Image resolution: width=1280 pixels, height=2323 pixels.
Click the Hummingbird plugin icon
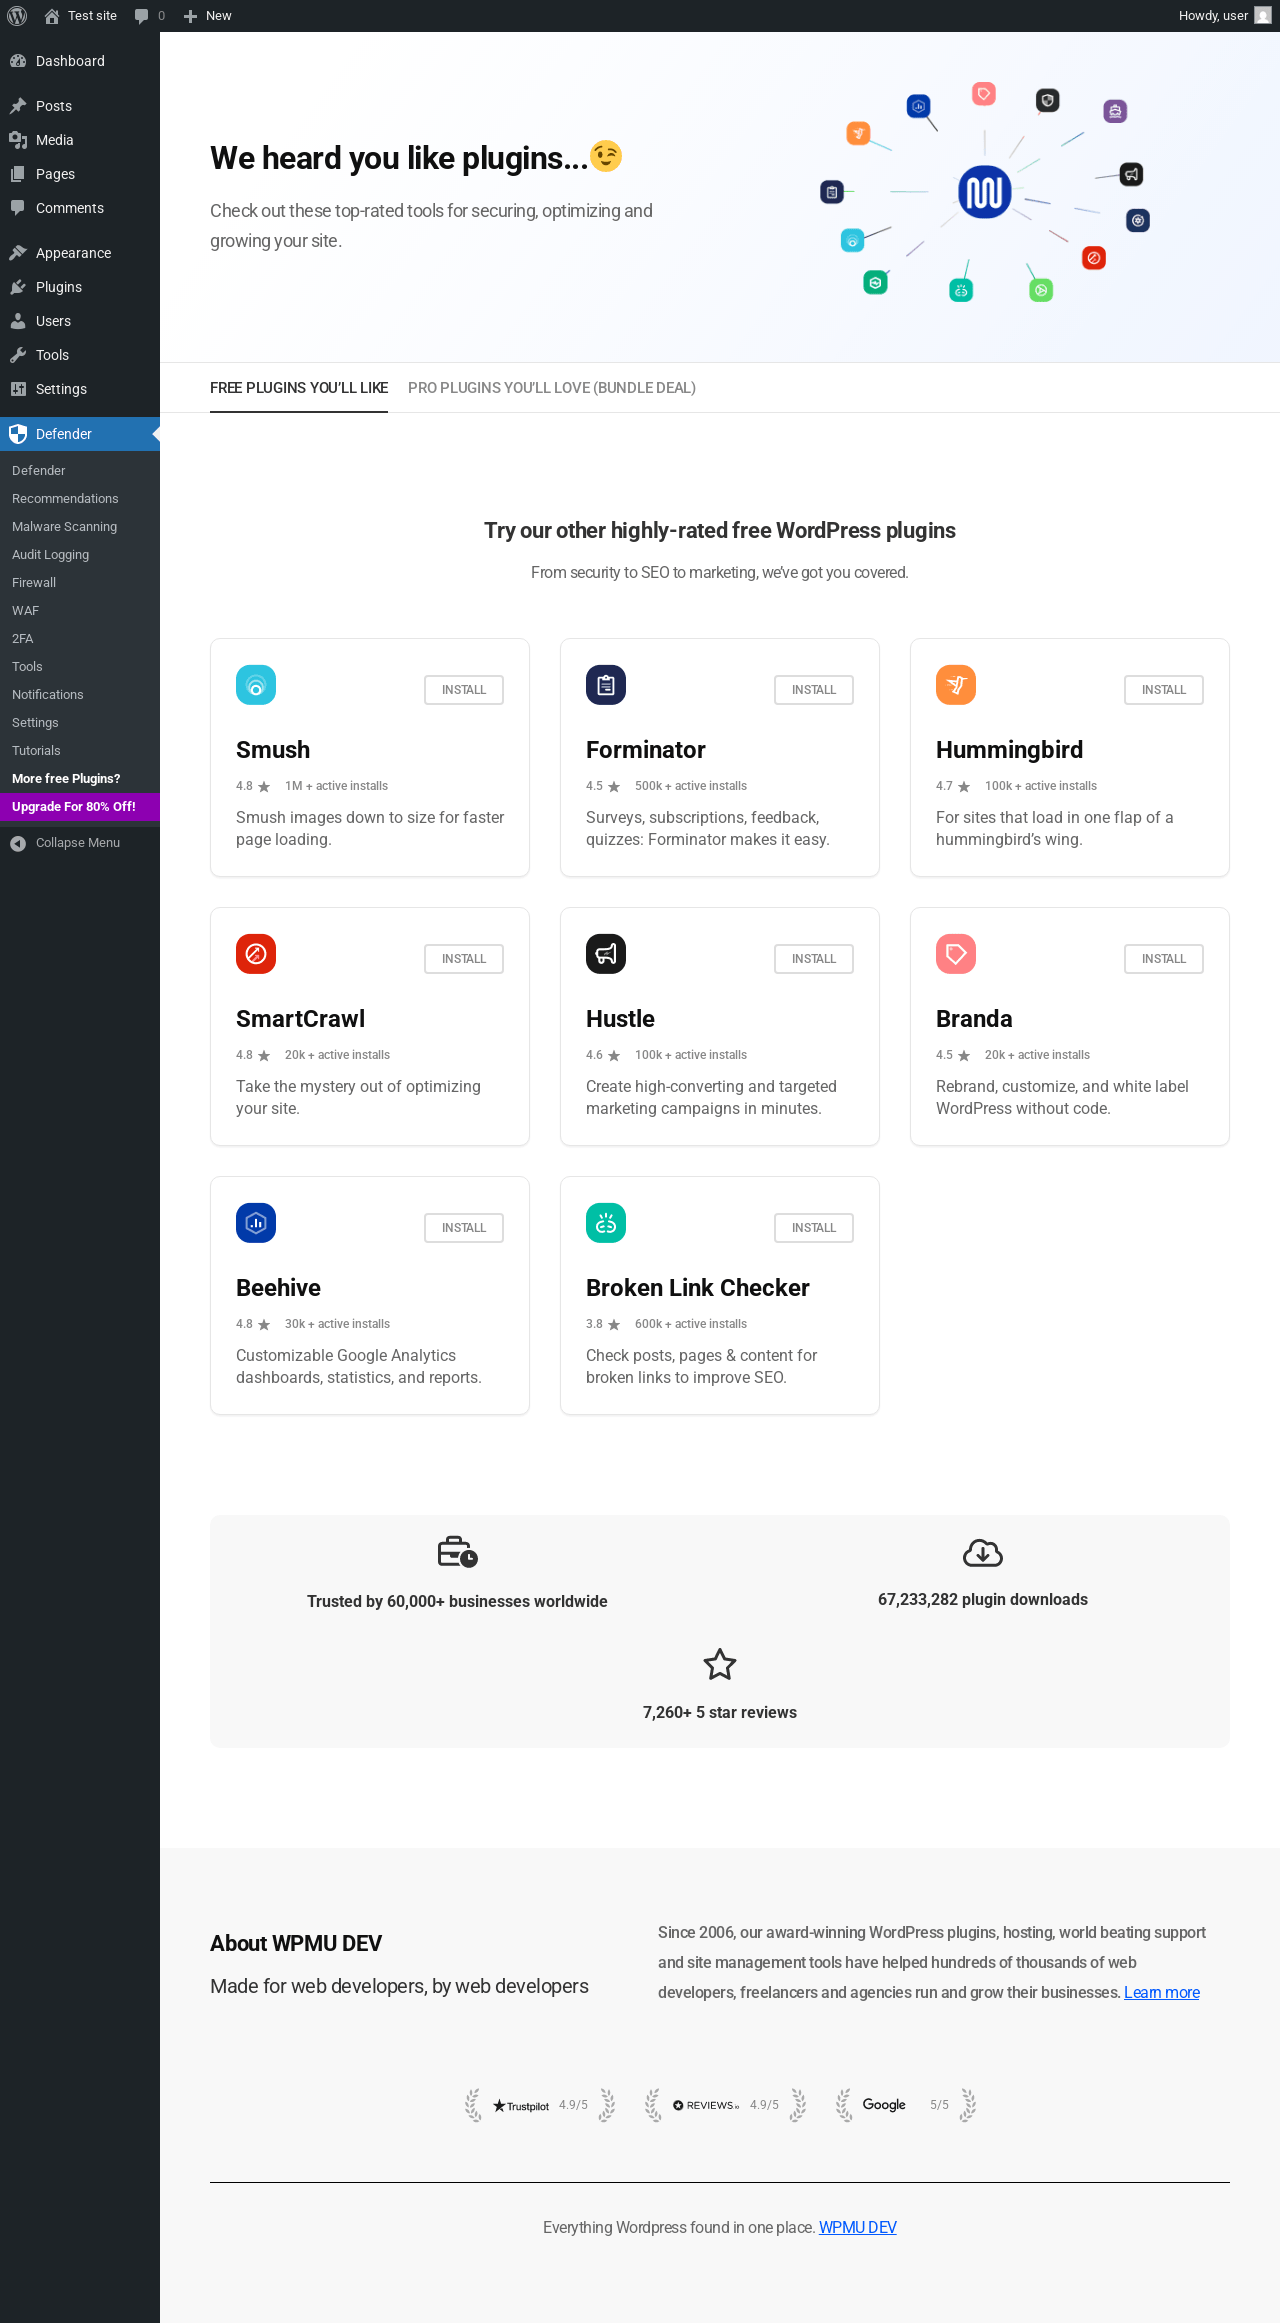pos(956,685)
